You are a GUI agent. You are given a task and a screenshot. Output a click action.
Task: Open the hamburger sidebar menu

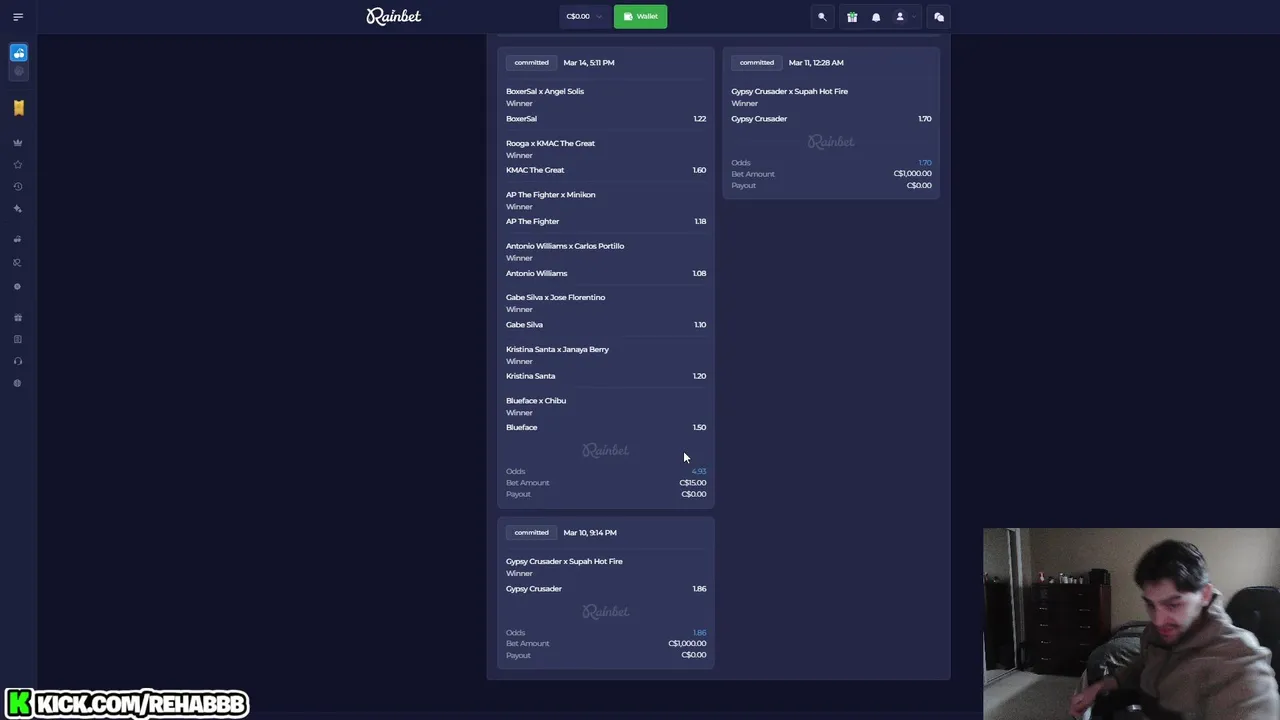point(17,17)
